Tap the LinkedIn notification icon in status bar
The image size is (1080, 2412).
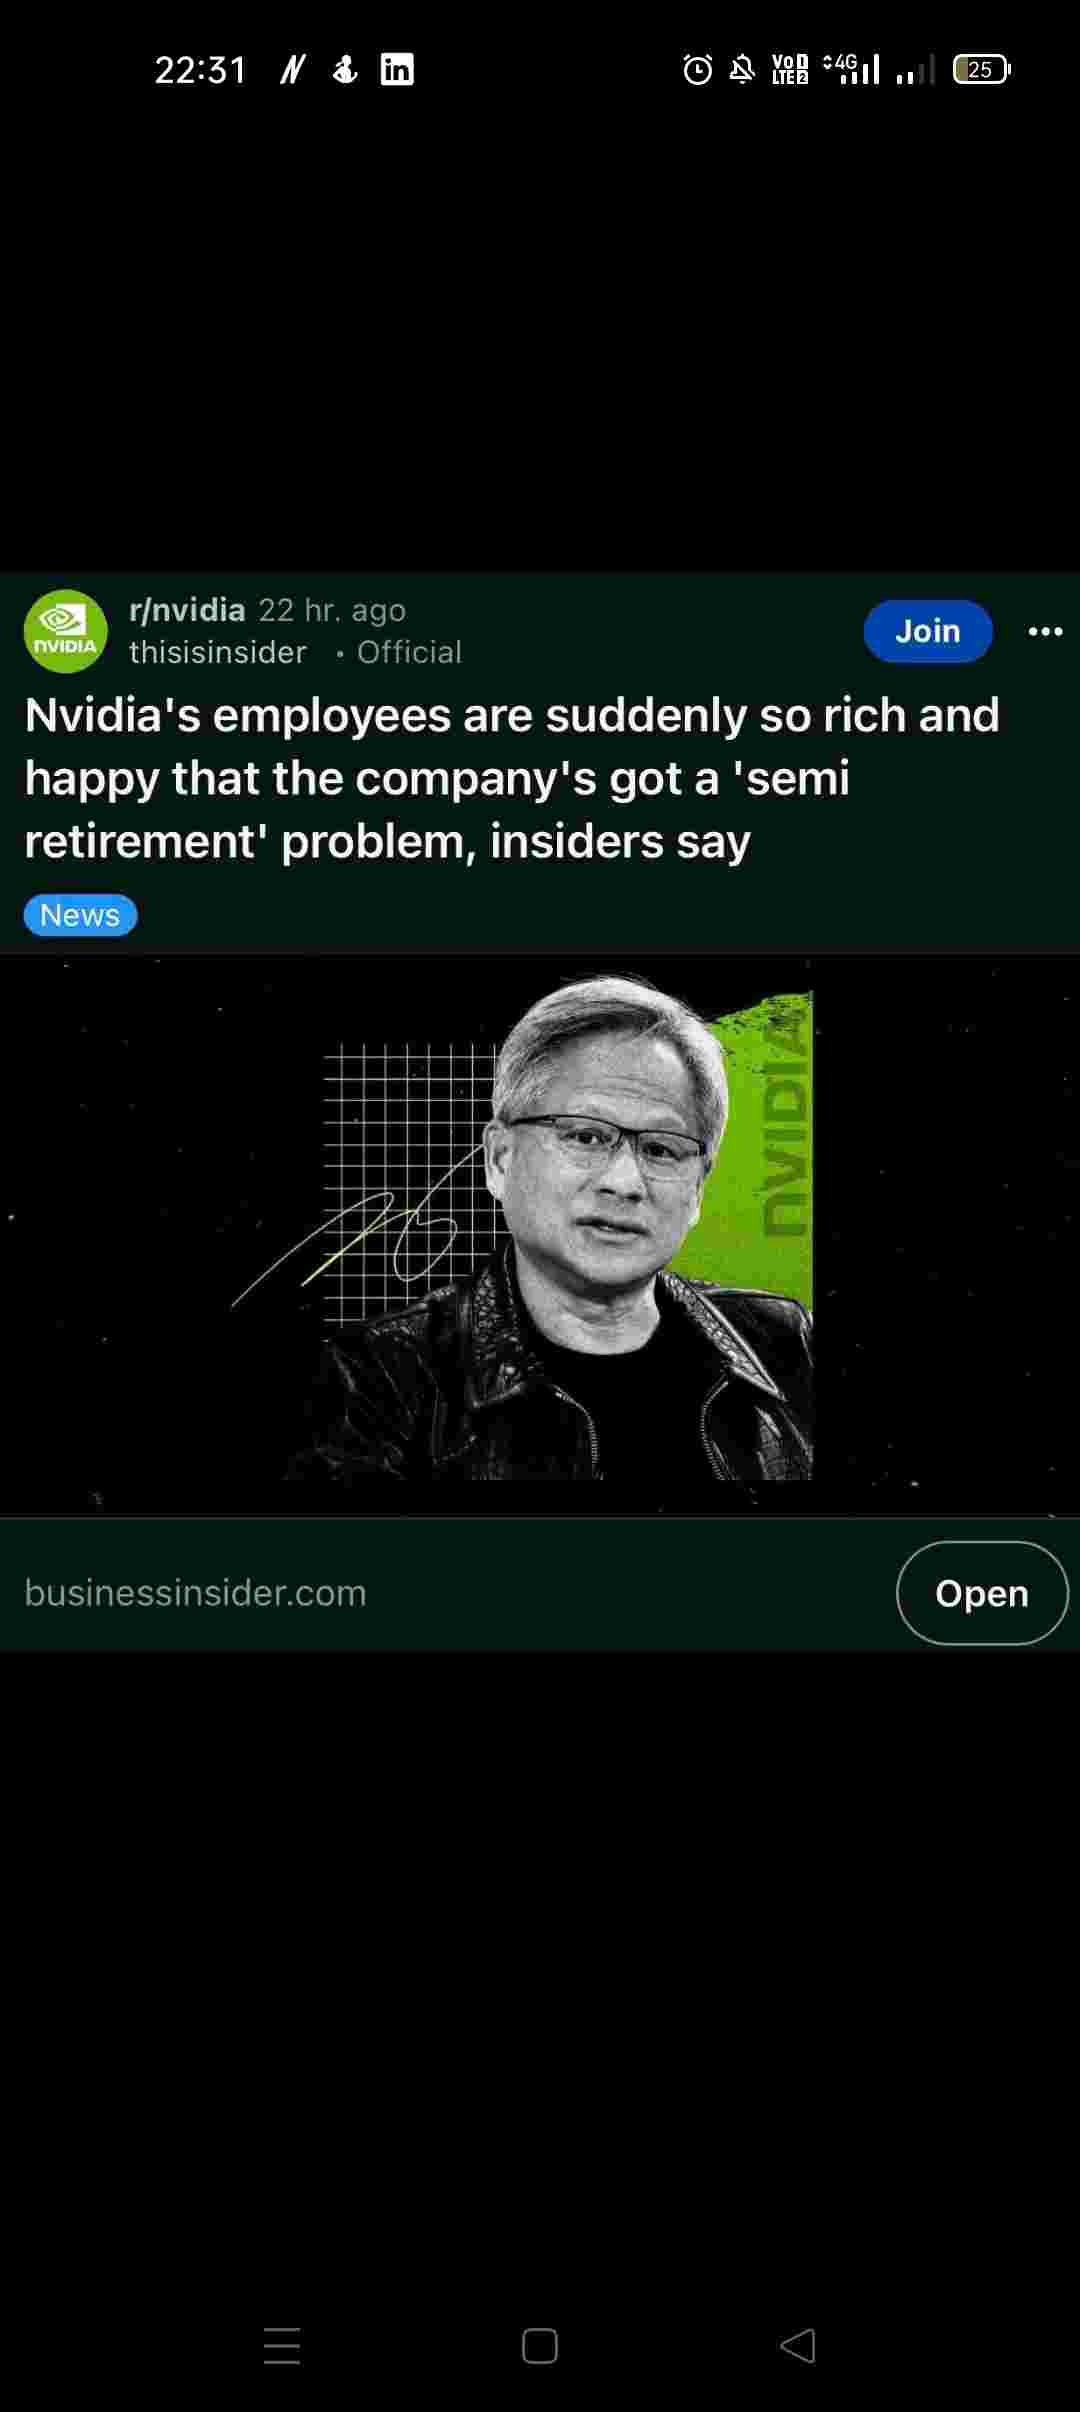point(397,69)
